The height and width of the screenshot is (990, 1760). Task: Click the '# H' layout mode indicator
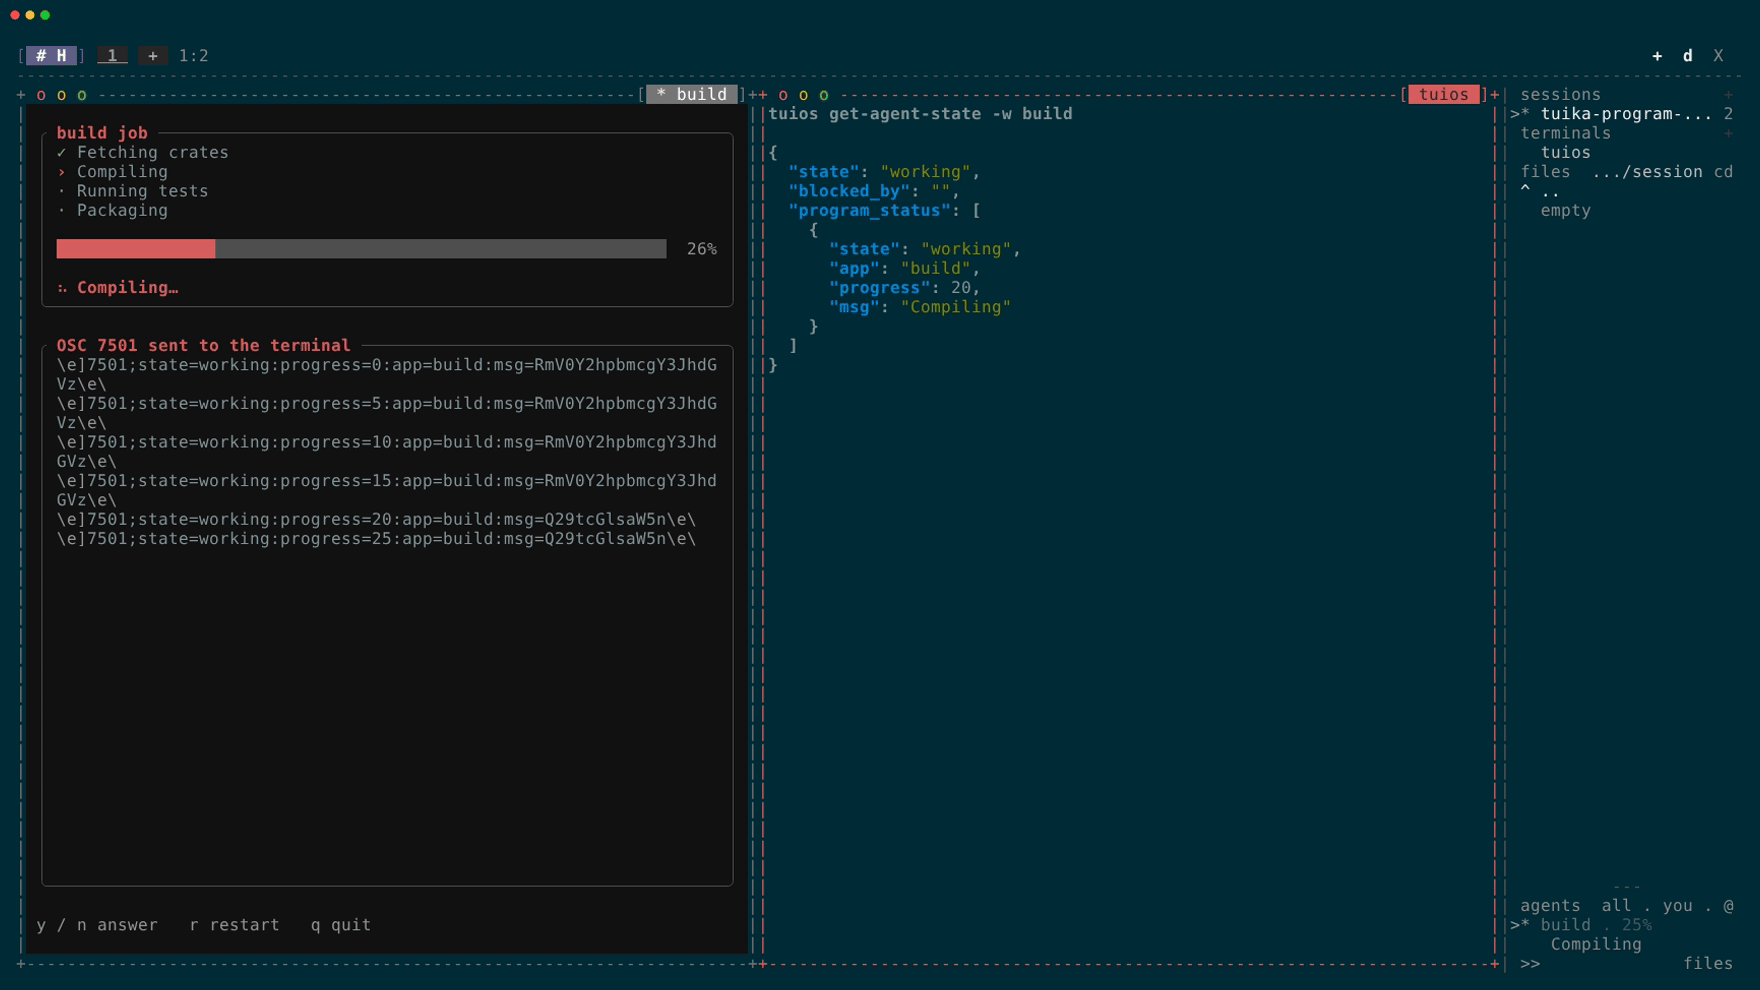51,56
